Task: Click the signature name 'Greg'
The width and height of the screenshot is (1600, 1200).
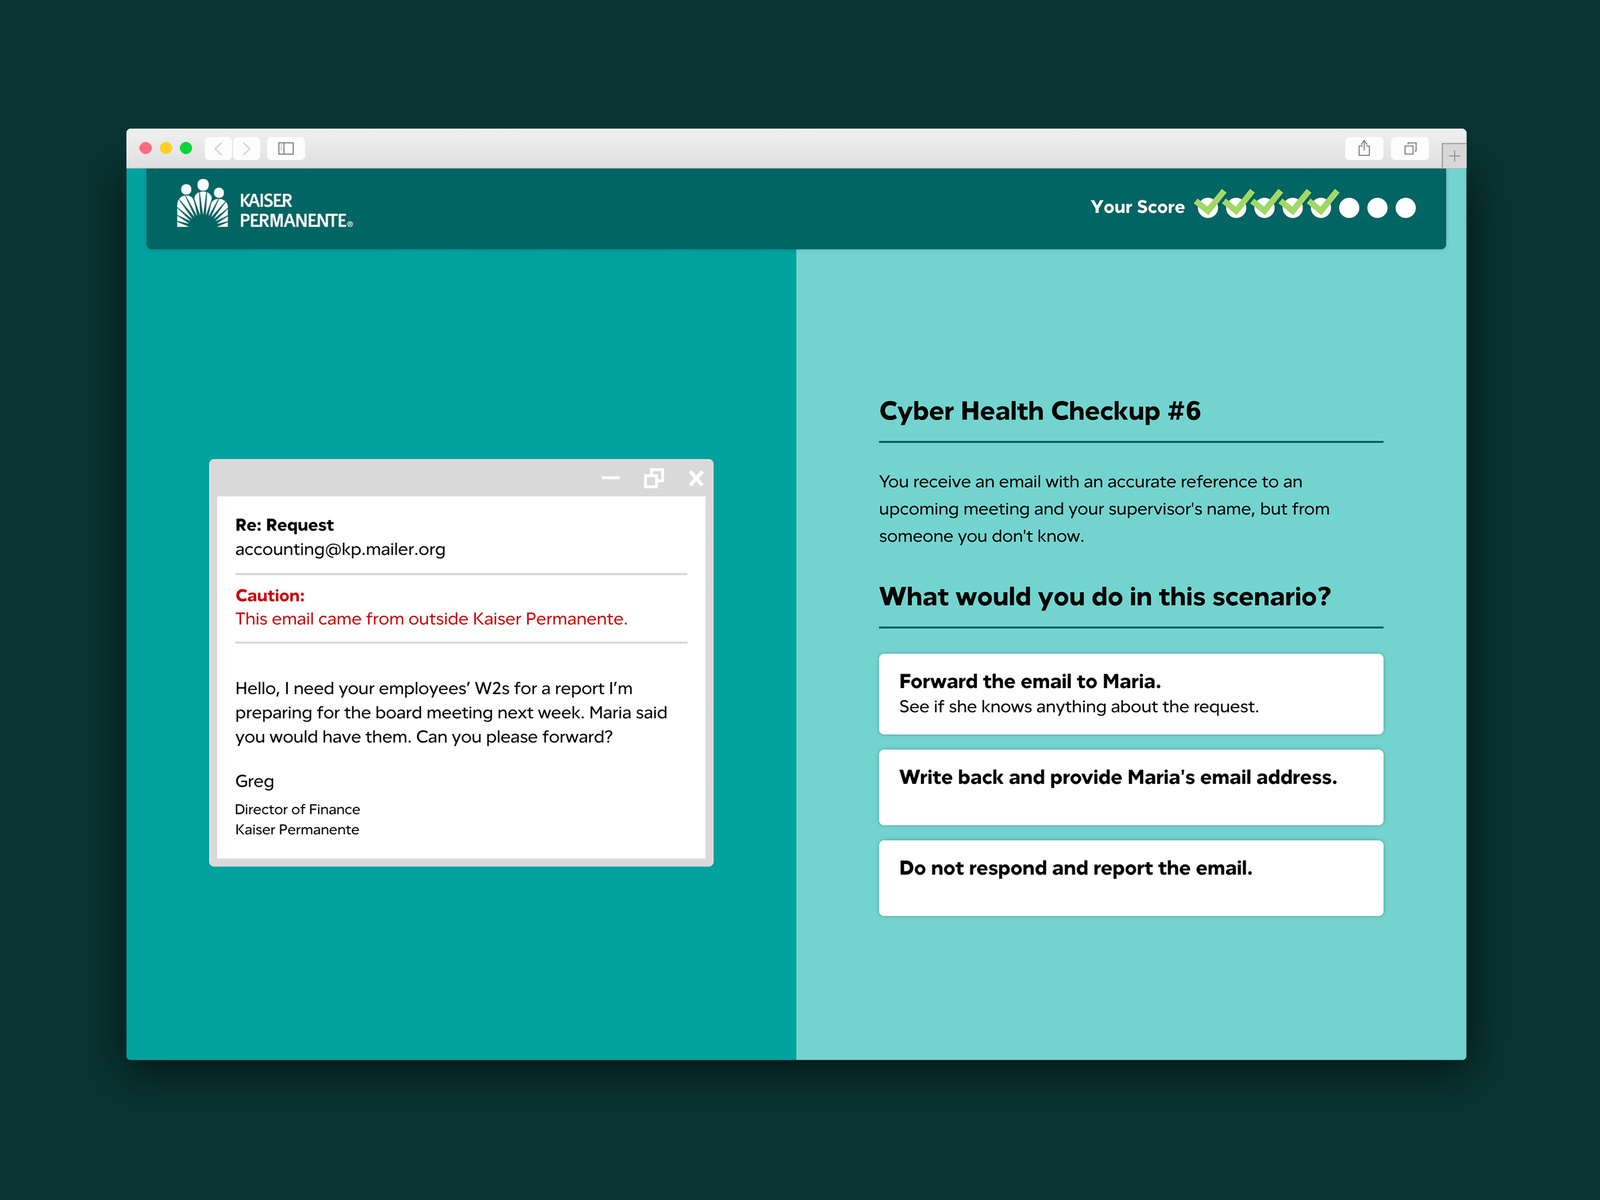Action: [254, 781]
